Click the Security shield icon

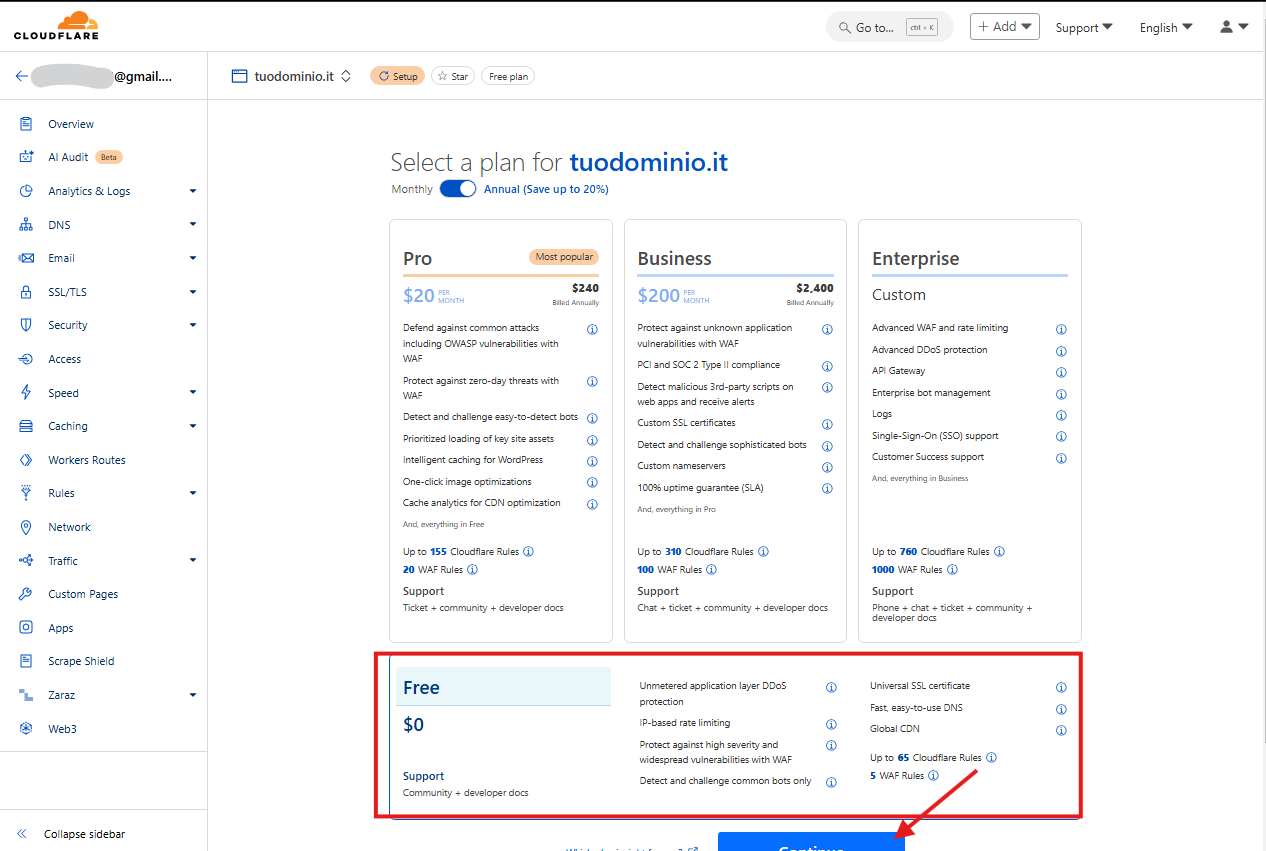[27, 325]
